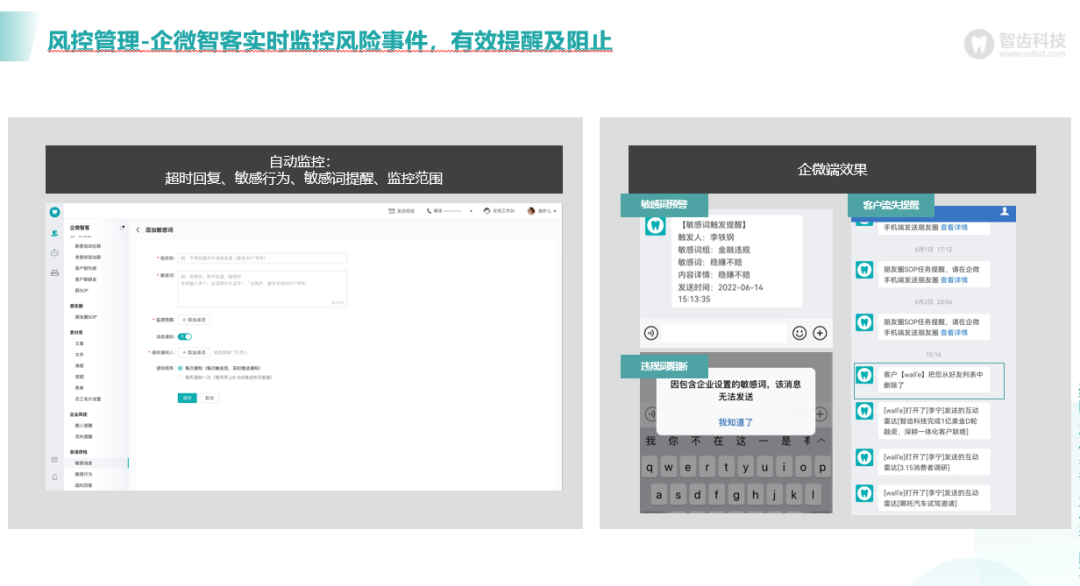
Task: Tap the p key on the keyboard
Action: [822, 468]
